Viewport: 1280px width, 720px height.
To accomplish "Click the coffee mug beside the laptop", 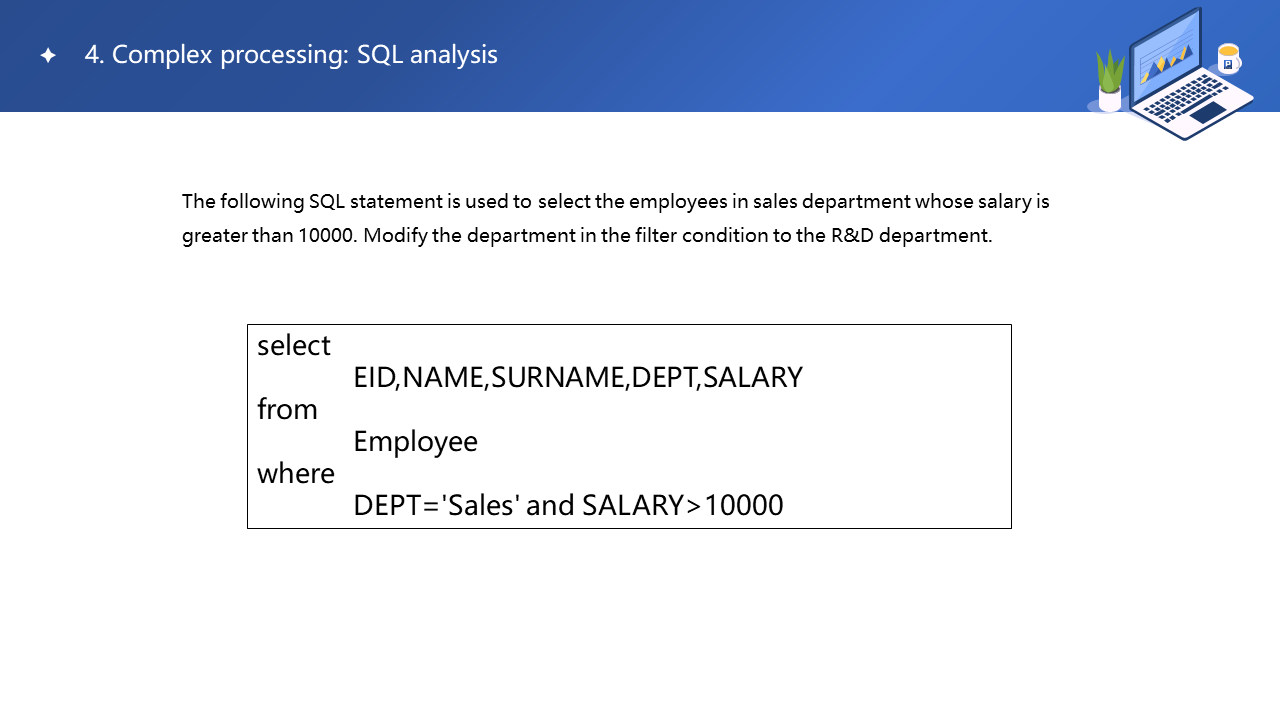I will (x=1228, y=59).
